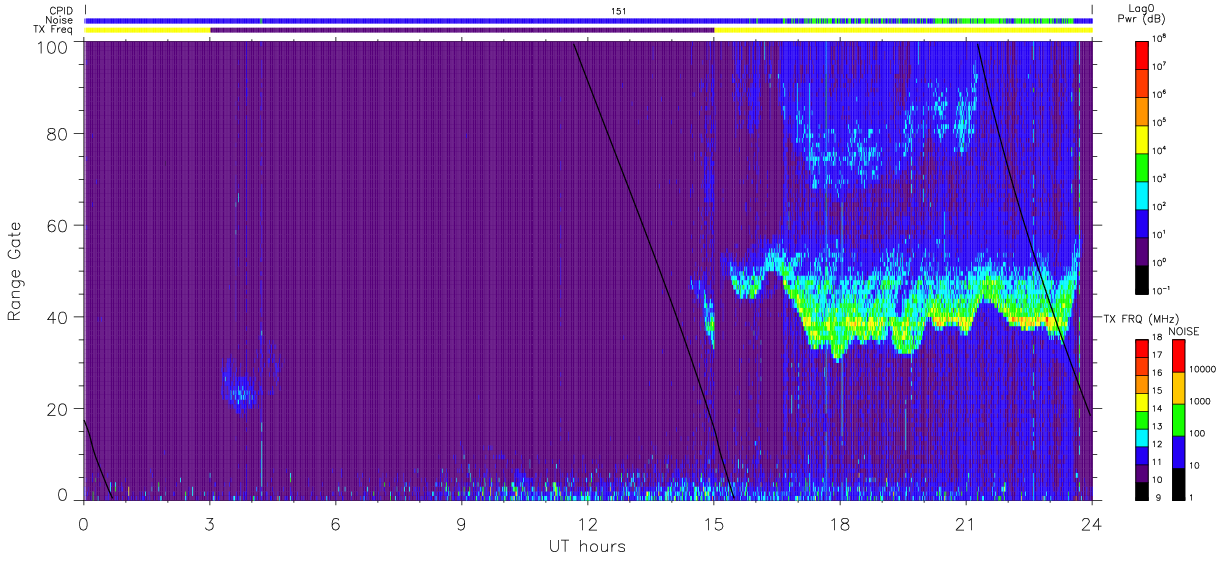Click the Range Gate axis title
Viewport: 1228px width, 567px height.
tap(15, 271)
